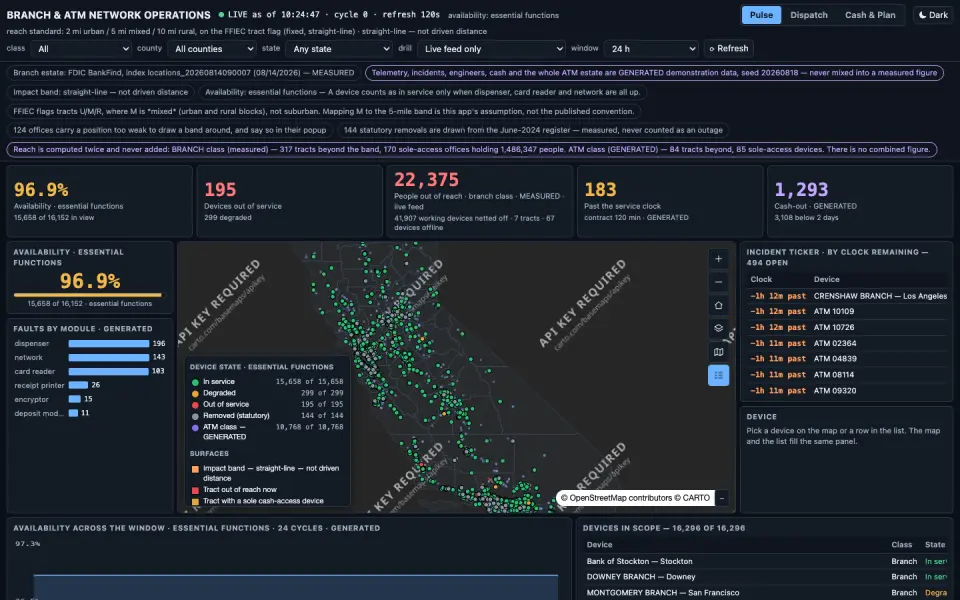Switch to the Pulse tab
Viewport: 960px width, 600px height.
pos(761,15)
